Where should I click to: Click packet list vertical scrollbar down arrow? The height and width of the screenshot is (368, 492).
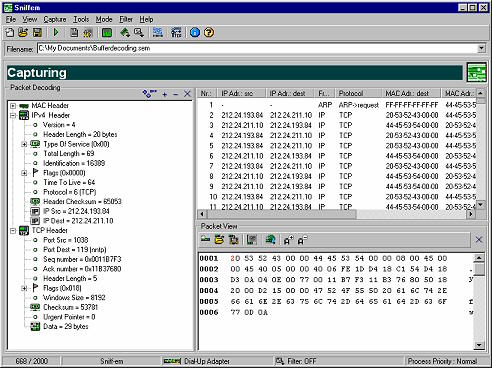(x=480, y=204)
